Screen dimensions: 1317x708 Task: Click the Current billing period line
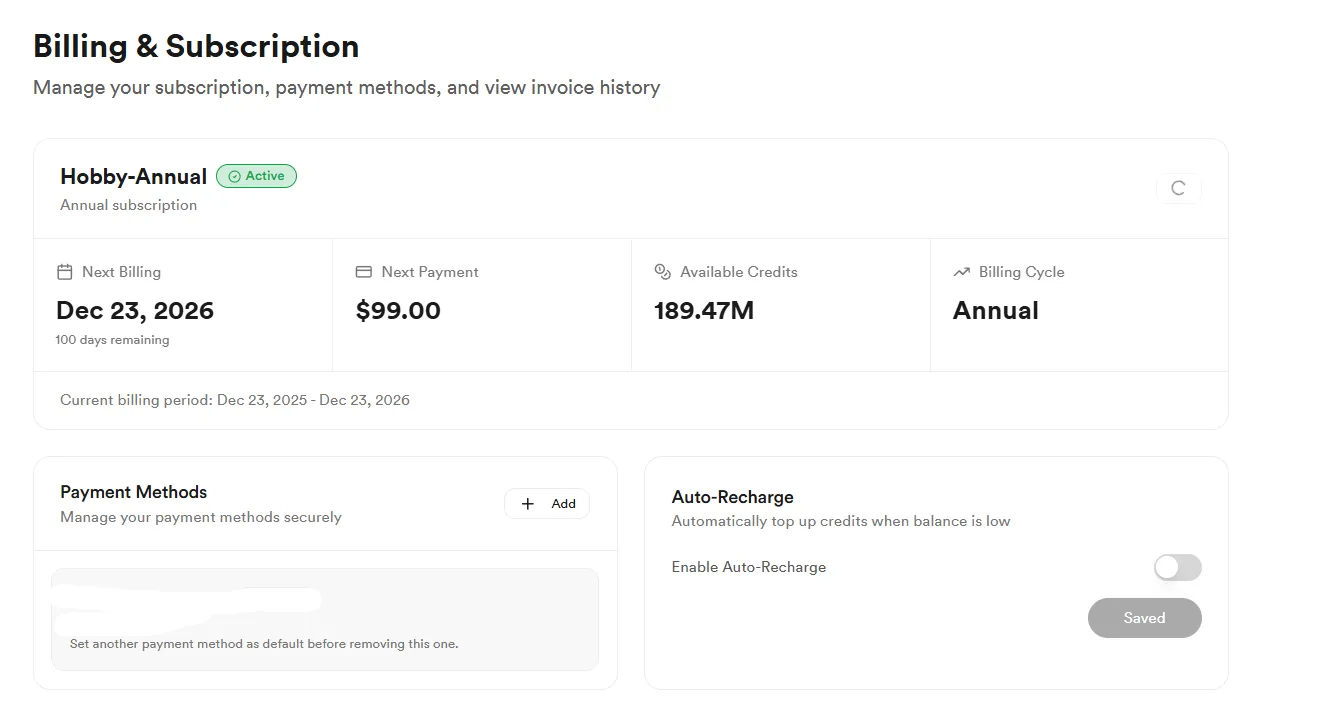tap(235, 400)
